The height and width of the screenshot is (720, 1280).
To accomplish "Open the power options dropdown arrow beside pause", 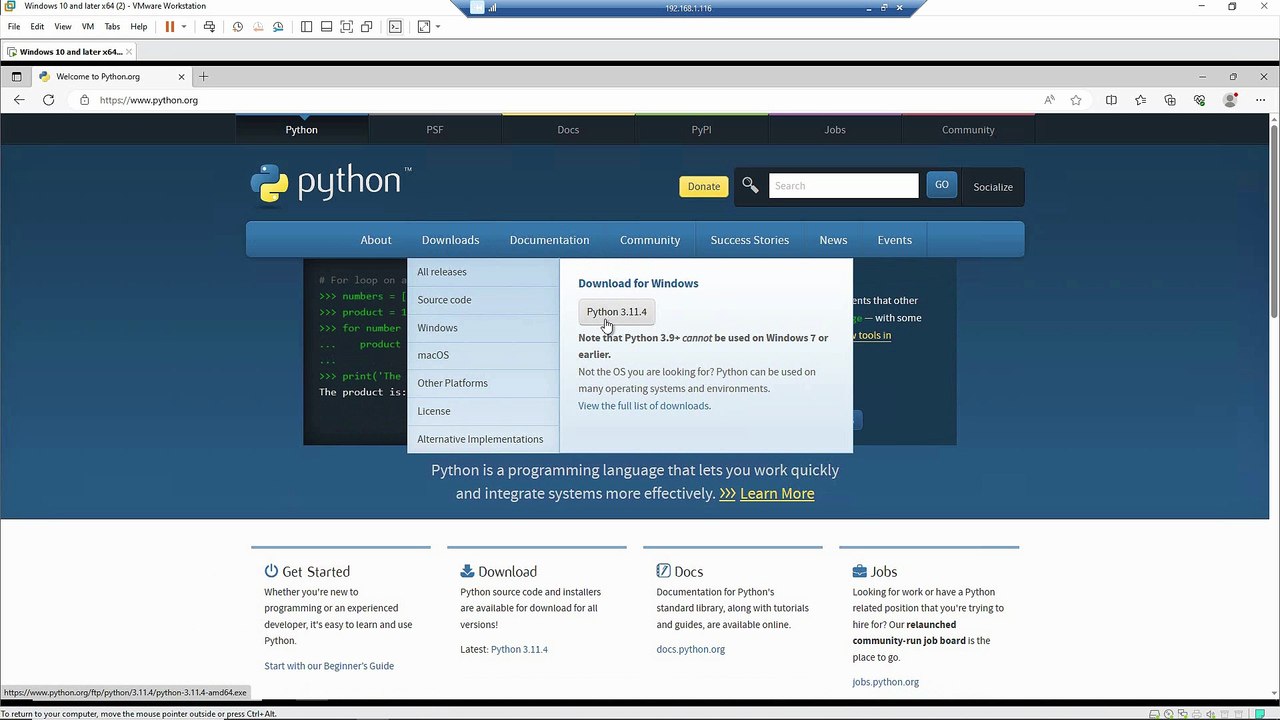I will (x=184, y=27).
